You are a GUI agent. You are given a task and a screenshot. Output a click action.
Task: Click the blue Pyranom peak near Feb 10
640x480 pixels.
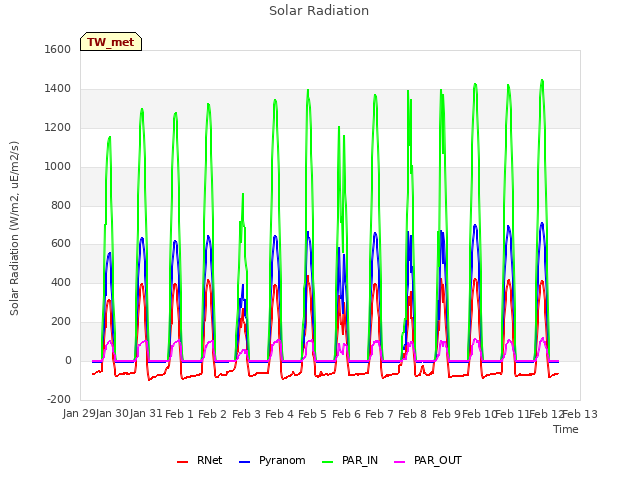coord(475,226)
